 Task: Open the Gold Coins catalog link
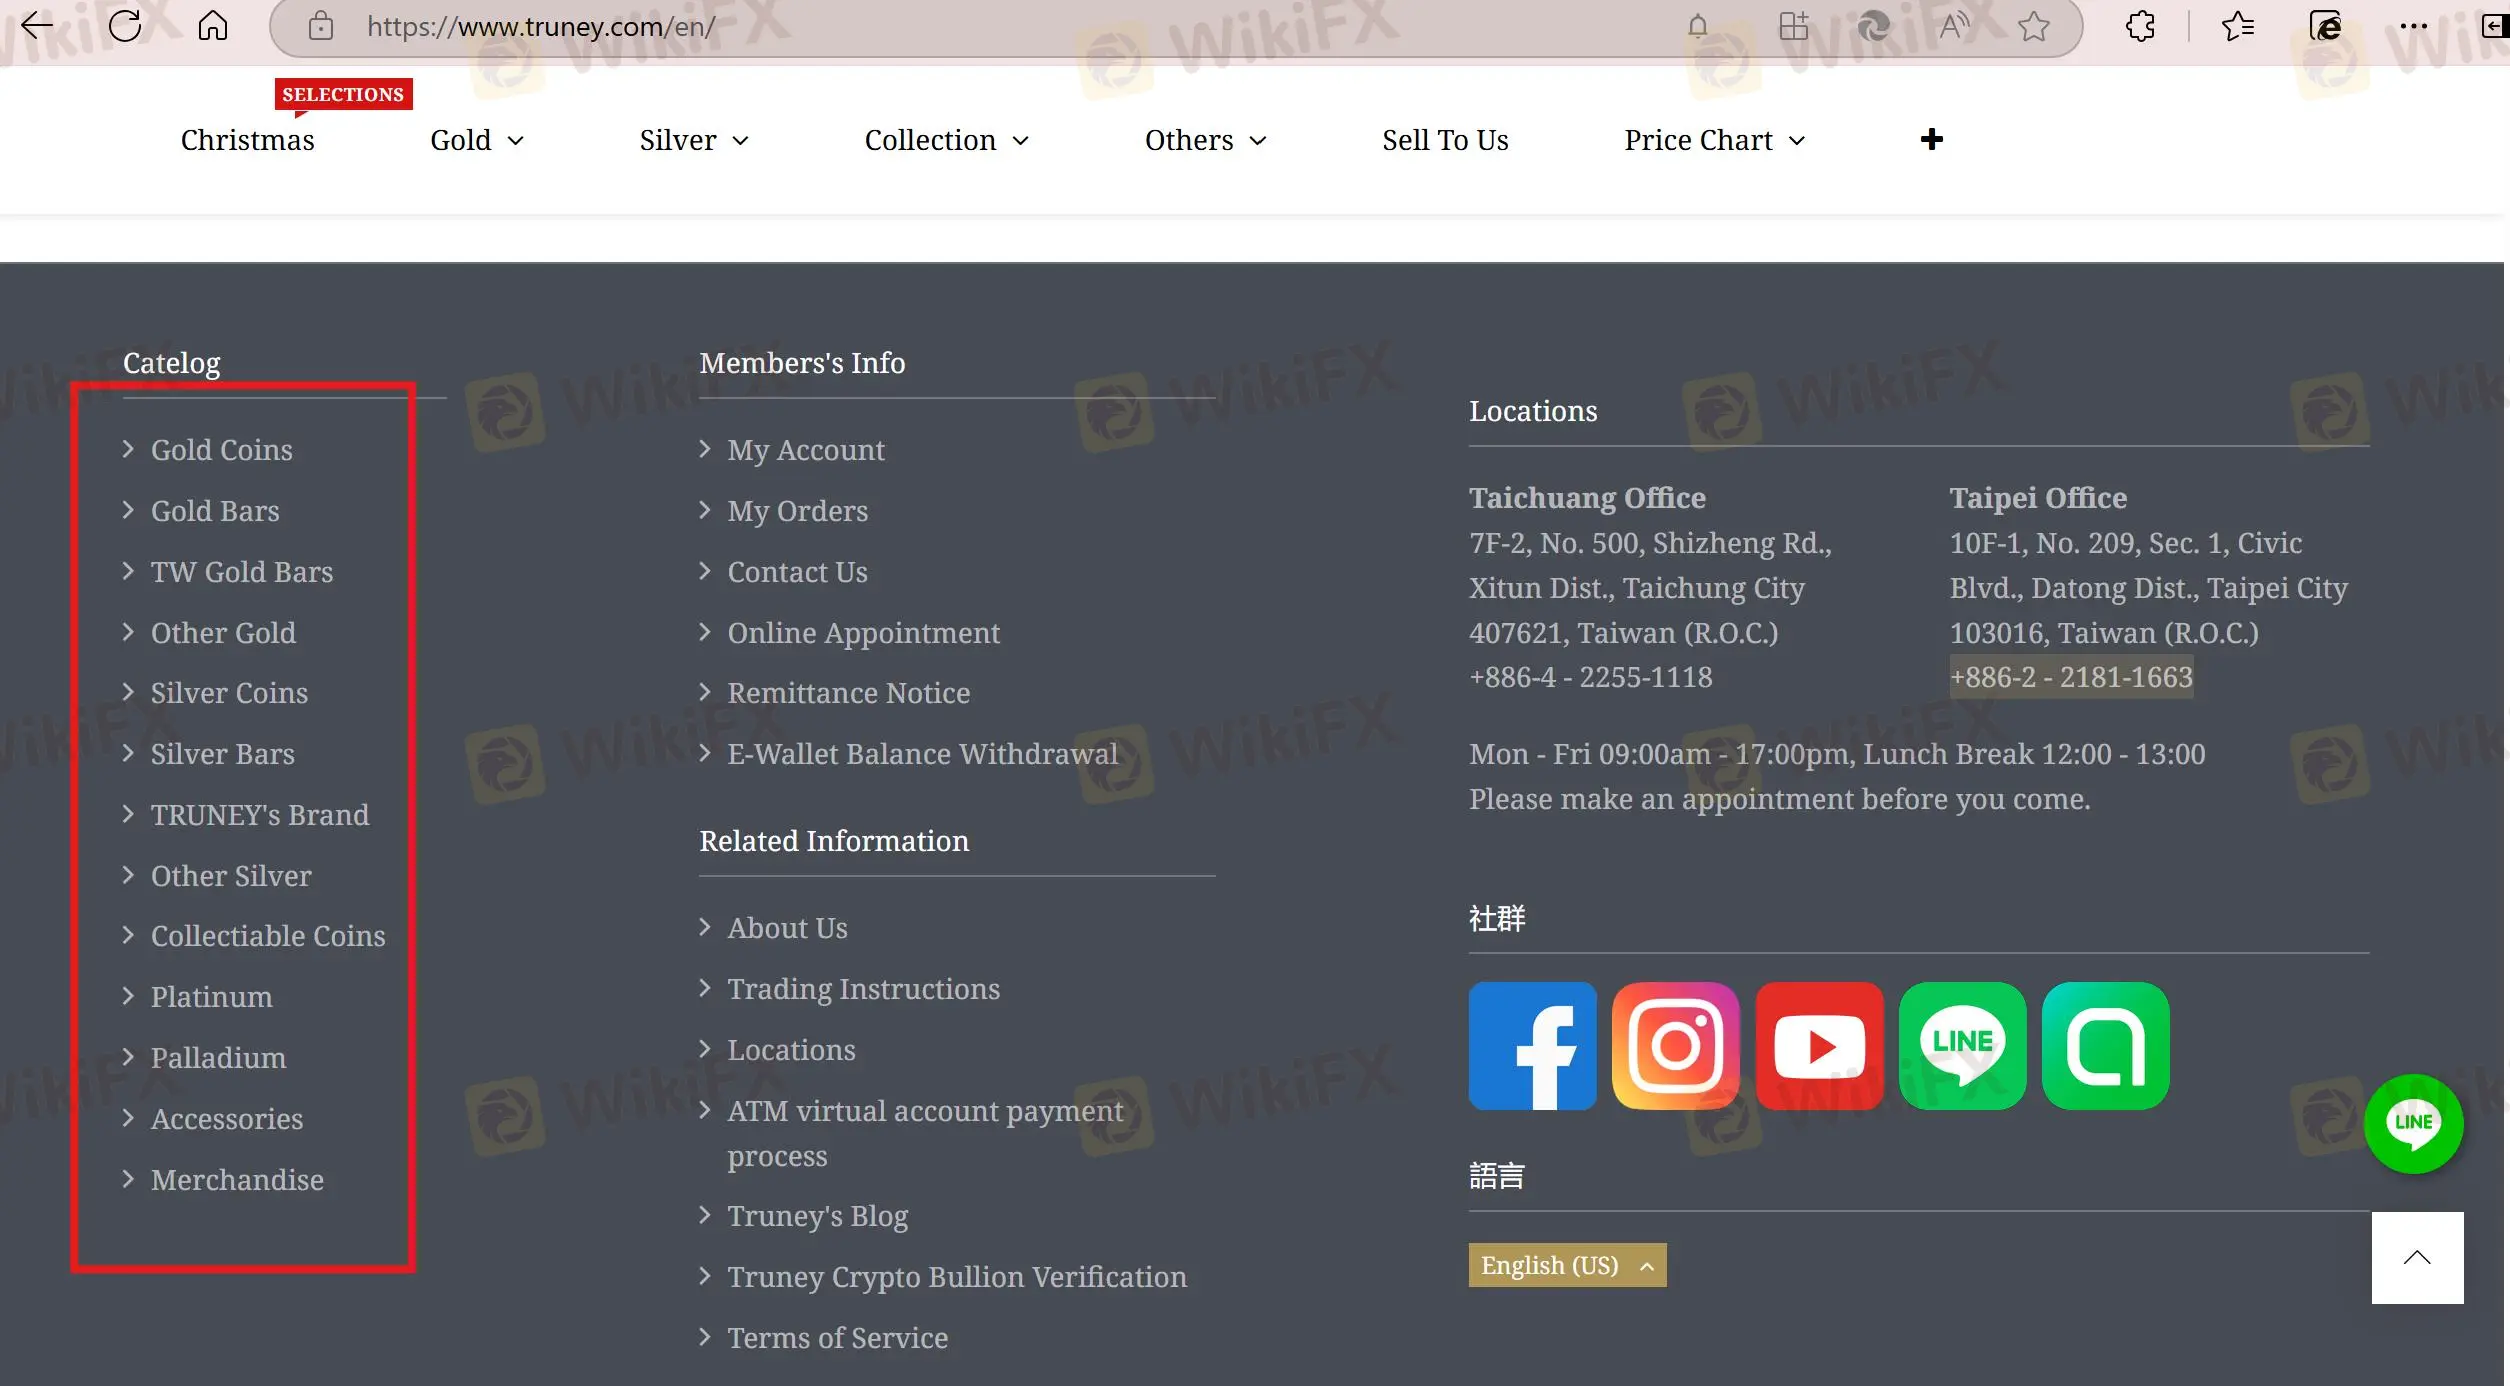[221, 450]
